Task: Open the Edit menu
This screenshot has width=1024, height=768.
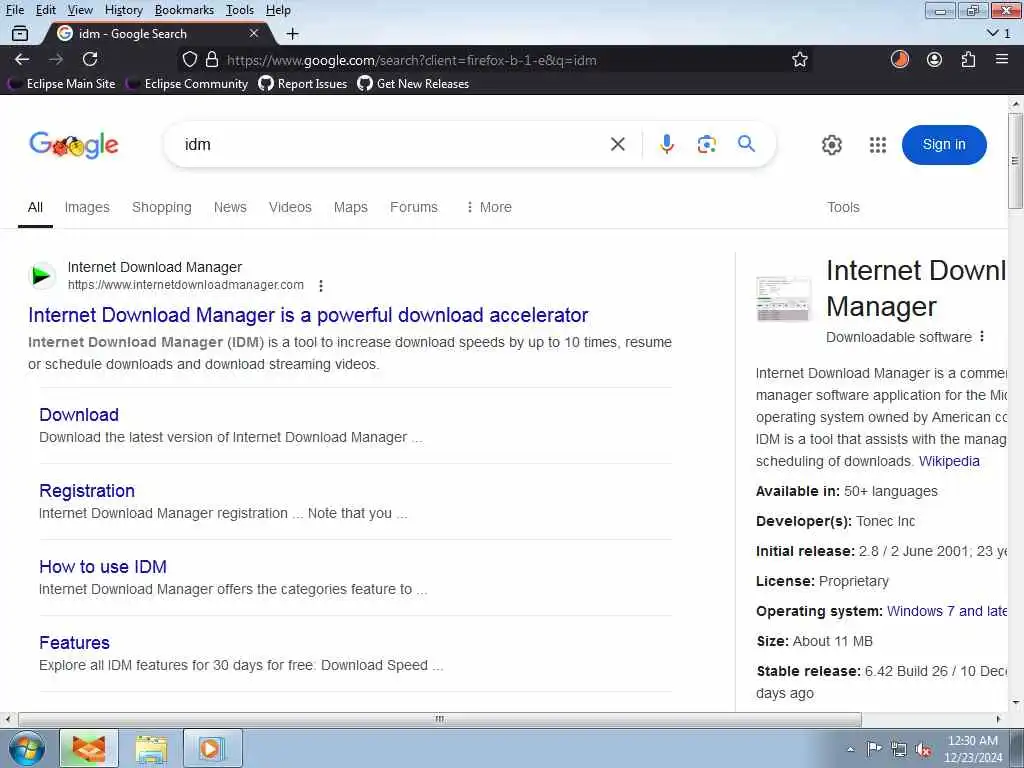Action: (46, 10)
